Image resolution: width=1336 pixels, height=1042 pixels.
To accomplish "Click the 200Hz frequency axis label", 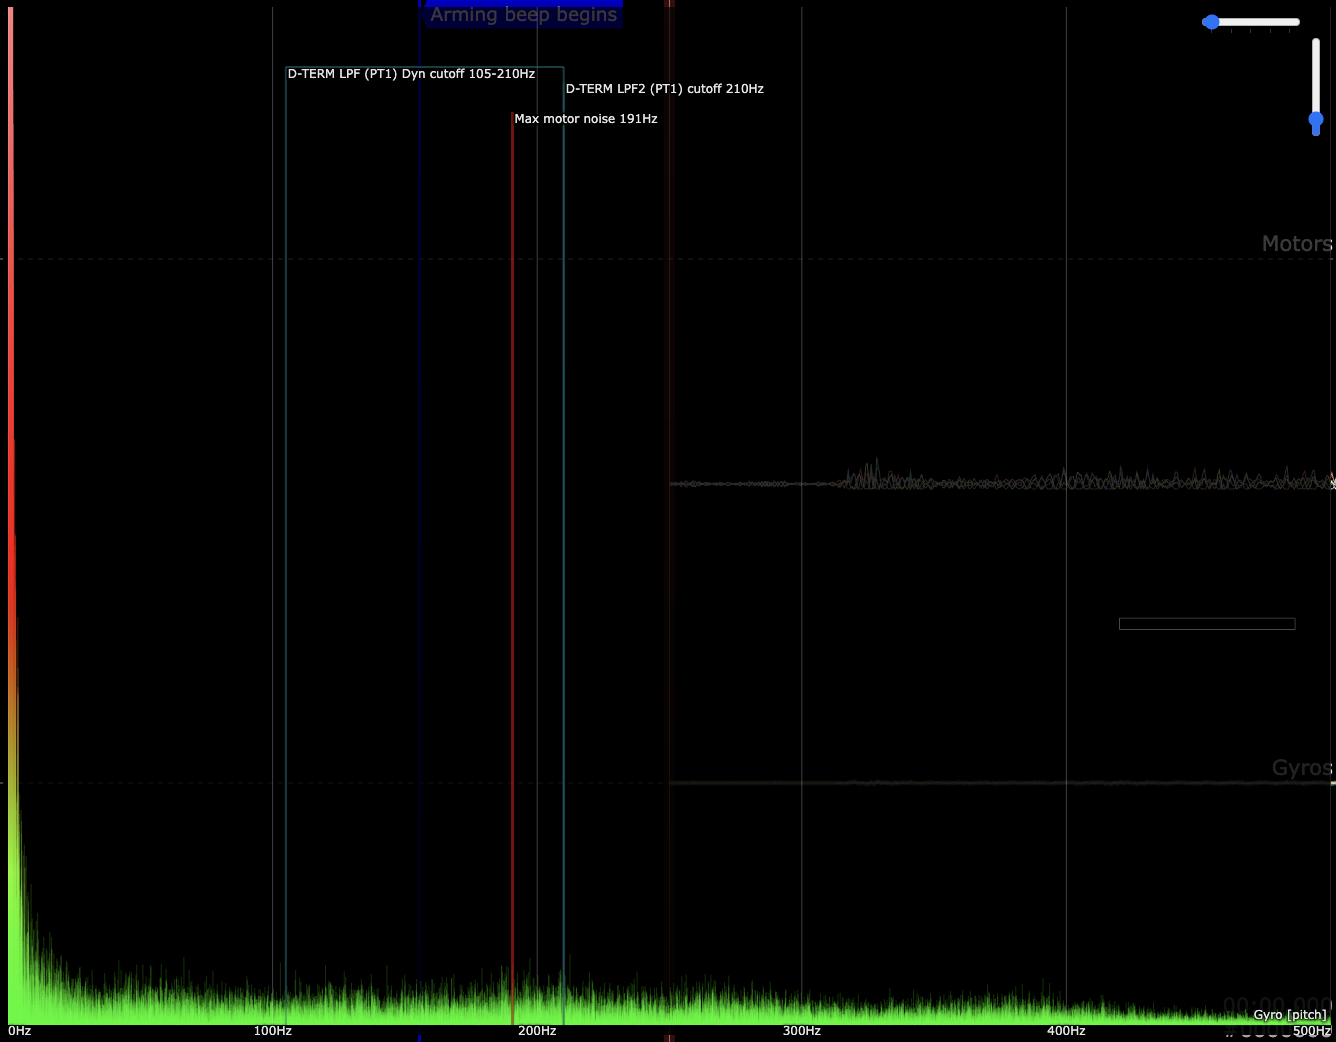I will point(537,1031).
